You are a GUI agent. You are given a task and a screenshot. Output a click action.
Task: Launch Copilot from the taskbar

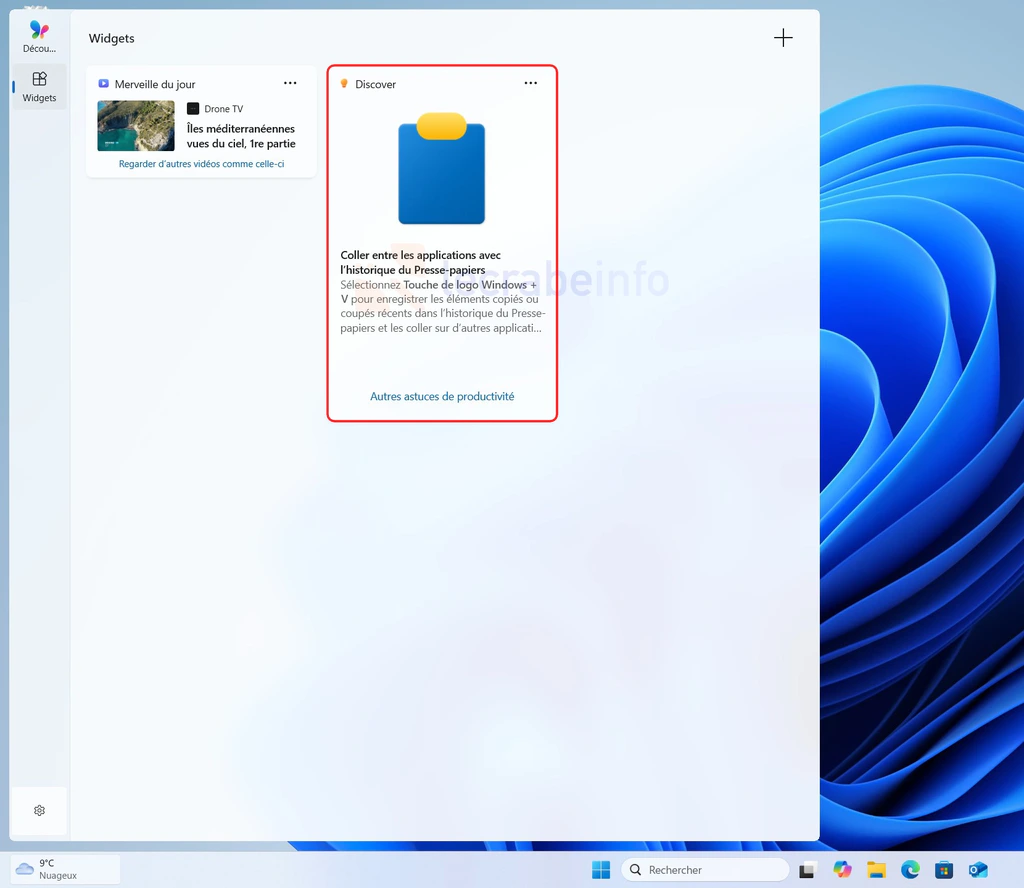pos(842,870)
